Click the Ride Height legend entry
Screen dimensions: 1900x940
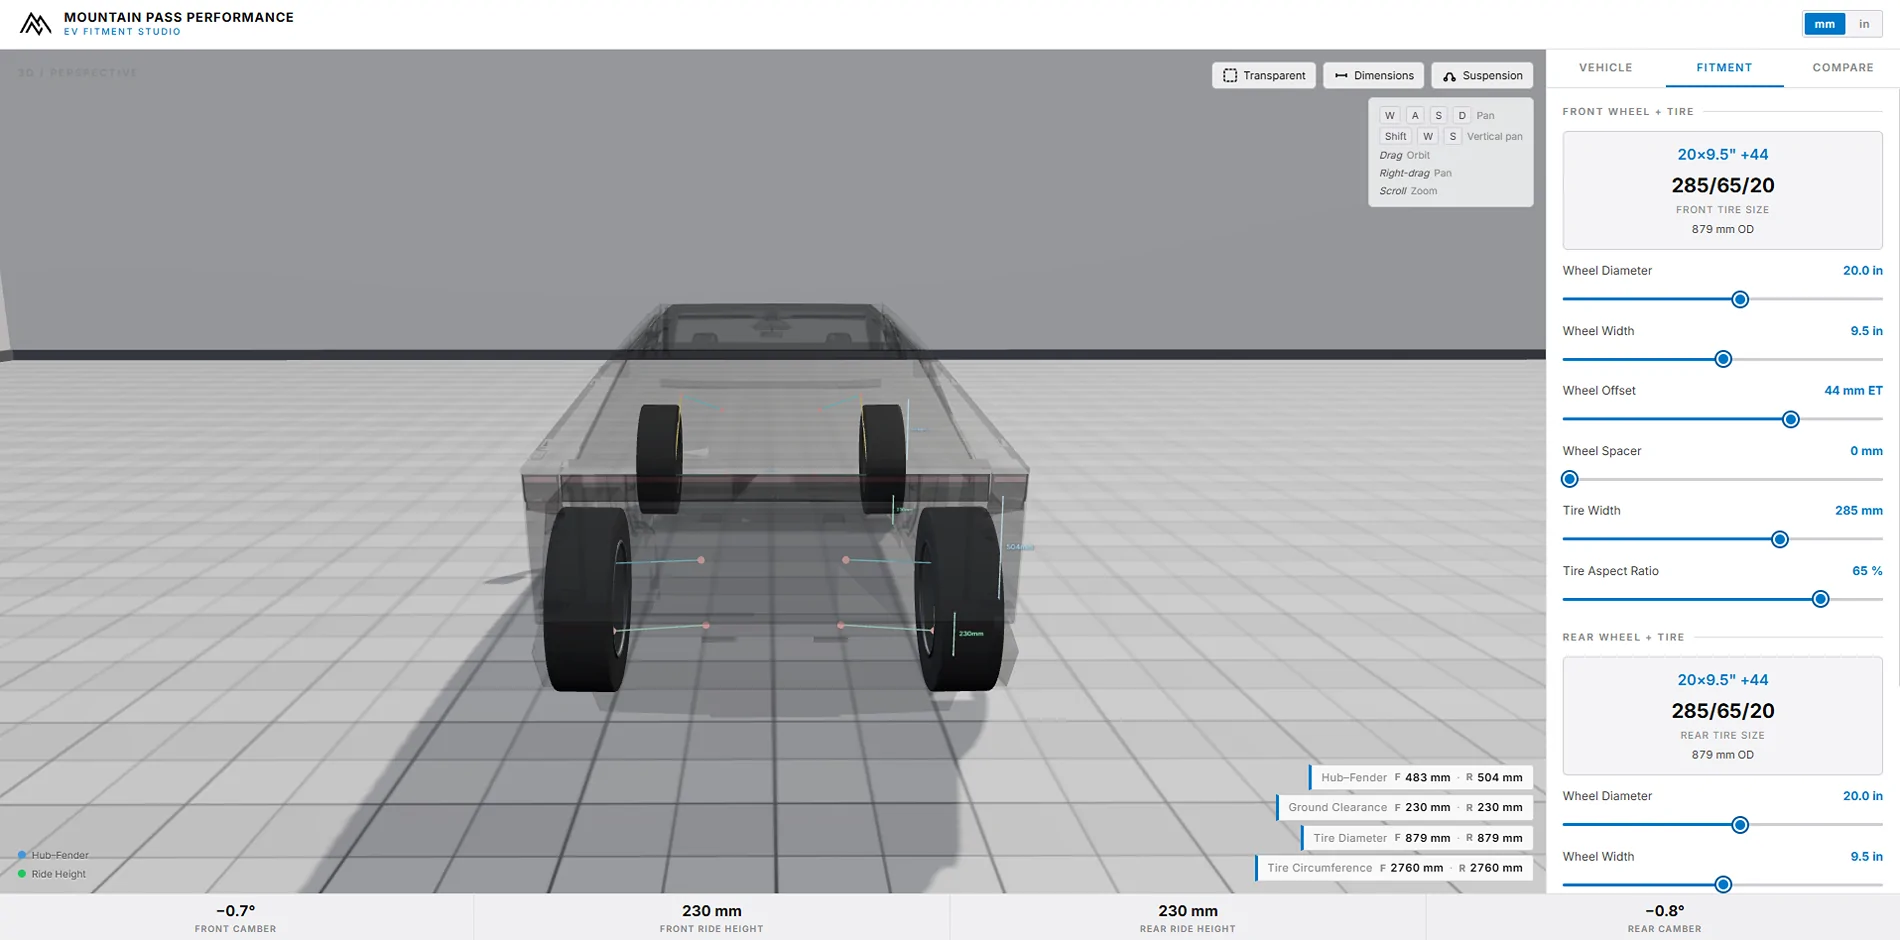click(52, 874)
